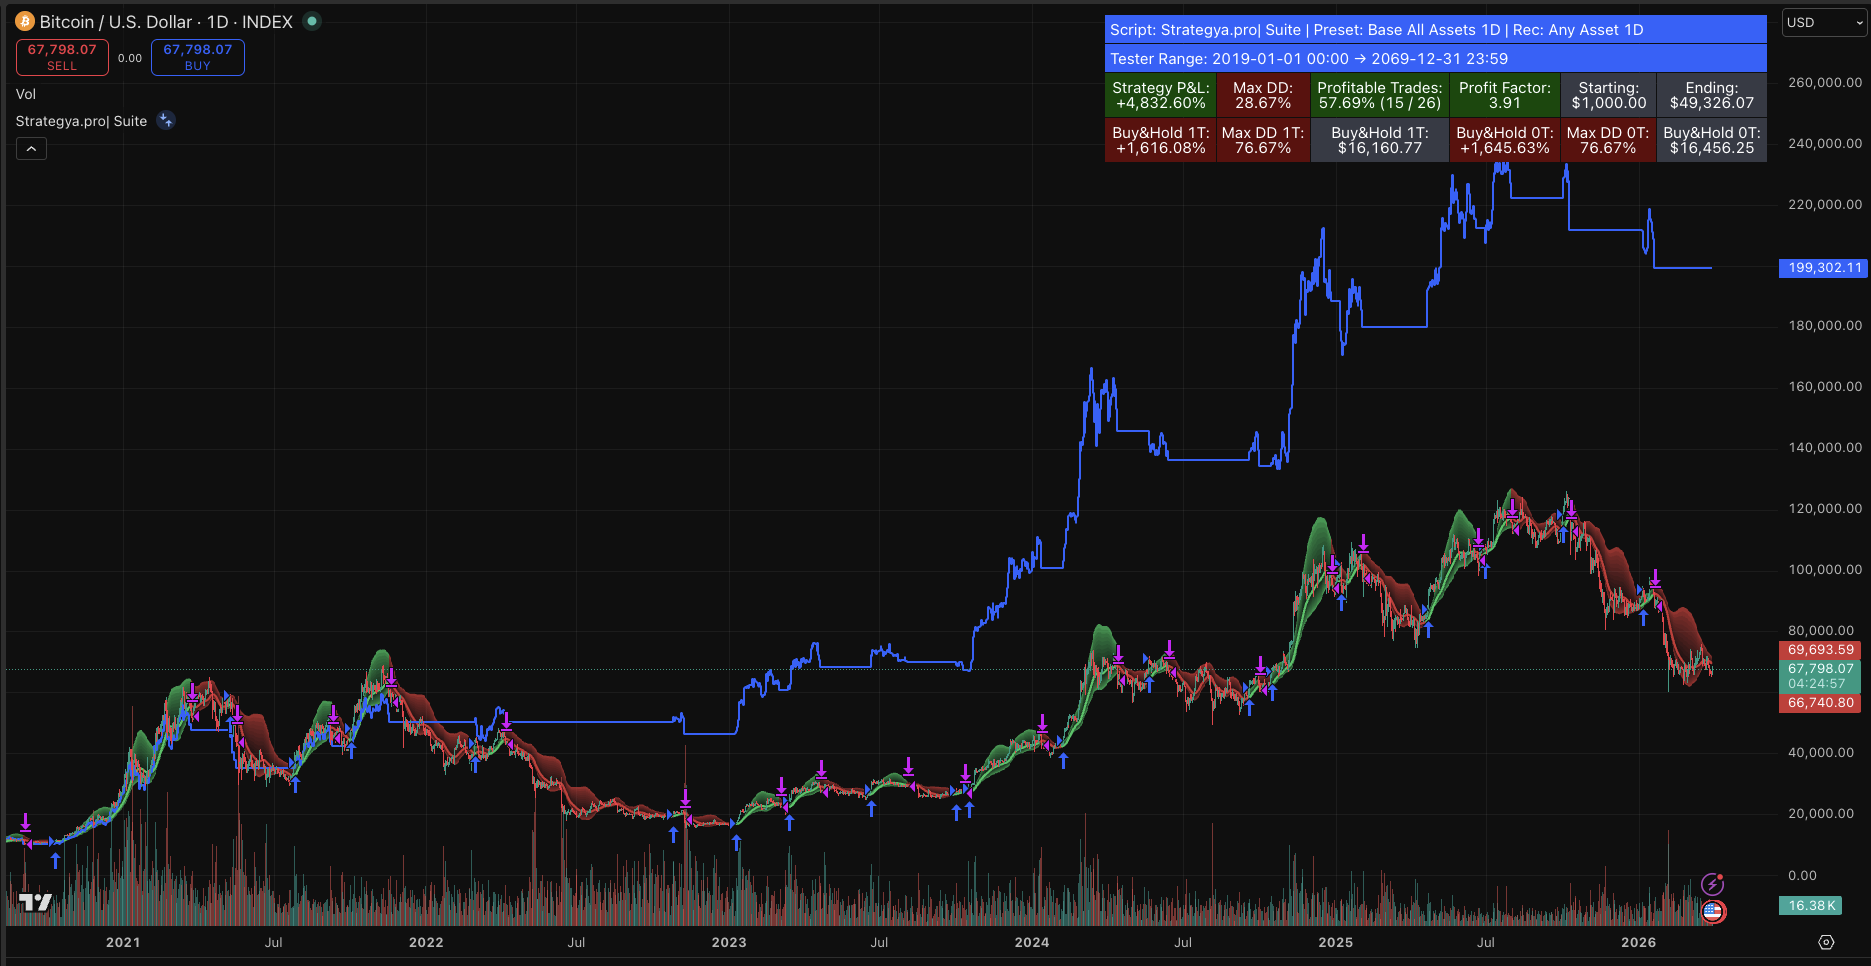
Task: Click the Max DD 0T 76.67% cell
Action: tap(1608, 140)
